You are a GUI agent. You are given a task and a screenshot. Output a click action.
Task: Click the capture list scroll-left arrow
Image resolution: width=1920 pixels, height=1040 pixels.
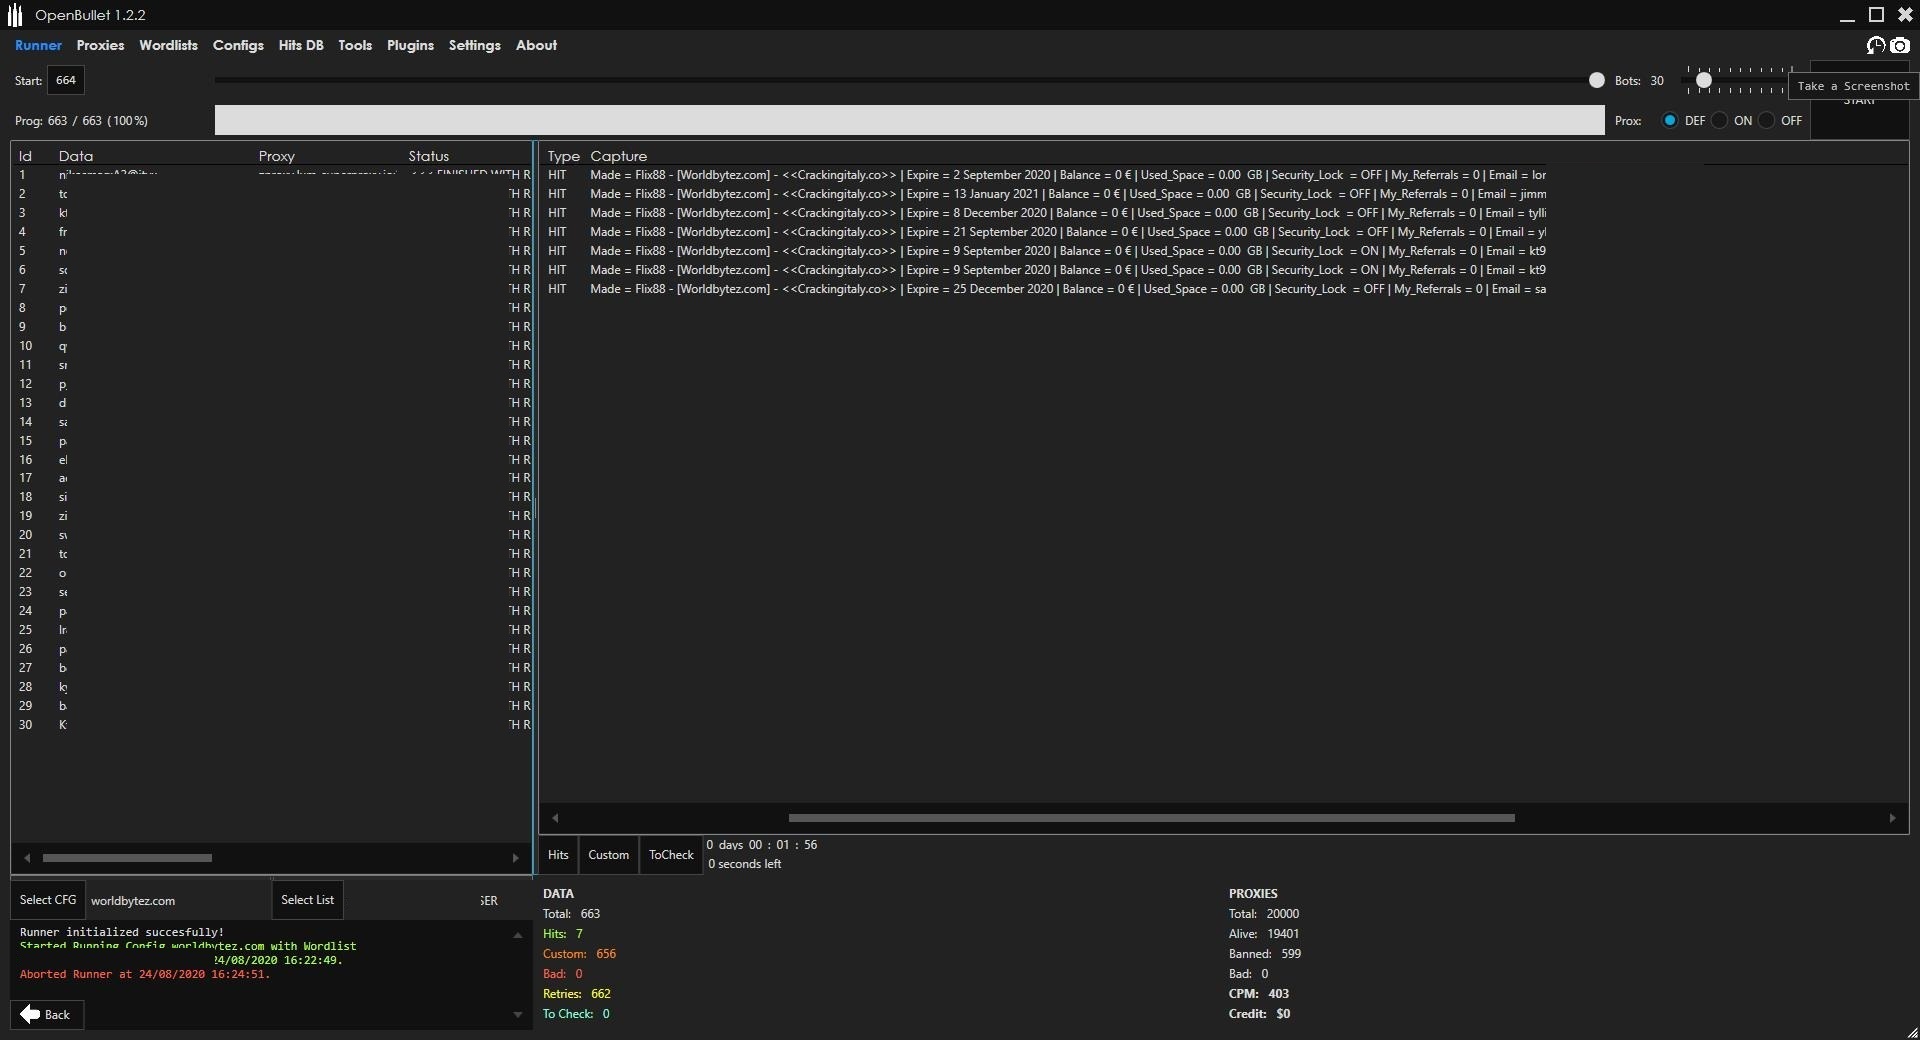click(x=555, y=818)
